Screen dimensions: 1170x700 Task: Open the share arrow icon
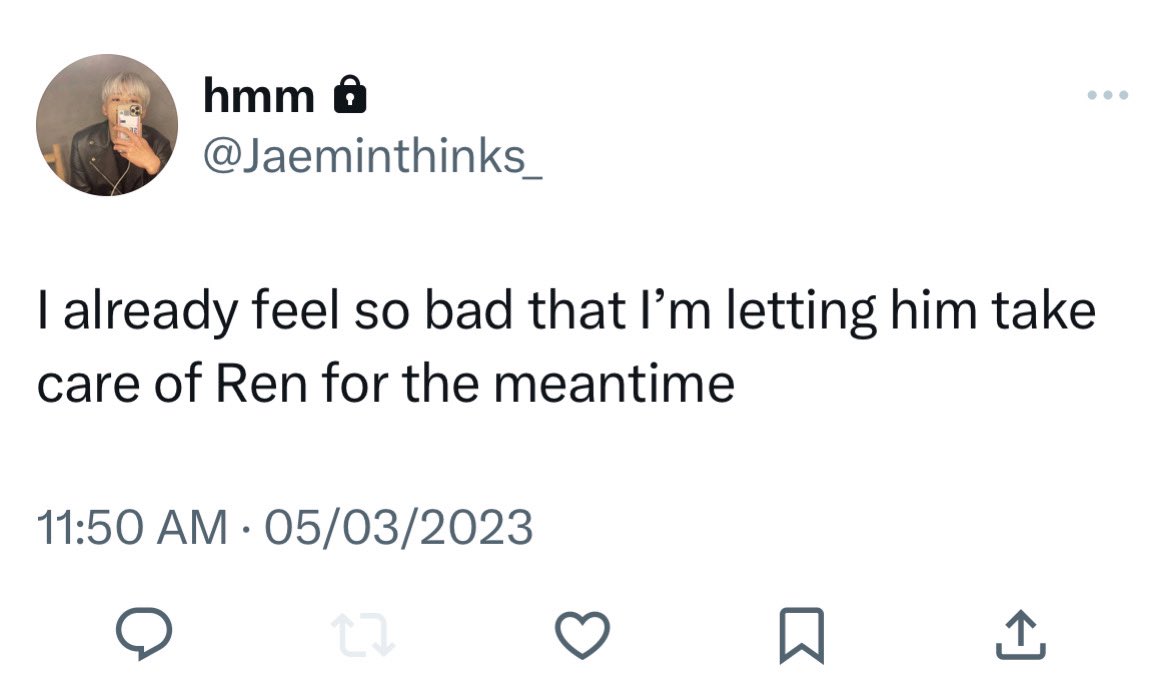click(x=1021, y=635)
